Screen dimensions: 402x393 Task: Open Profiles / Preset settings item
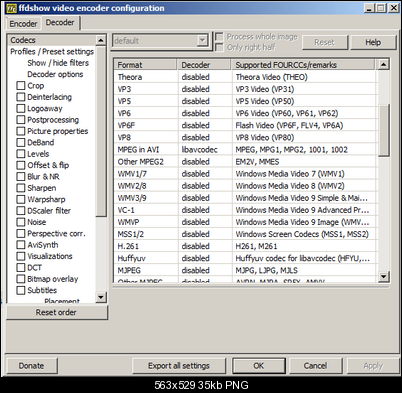52,52
